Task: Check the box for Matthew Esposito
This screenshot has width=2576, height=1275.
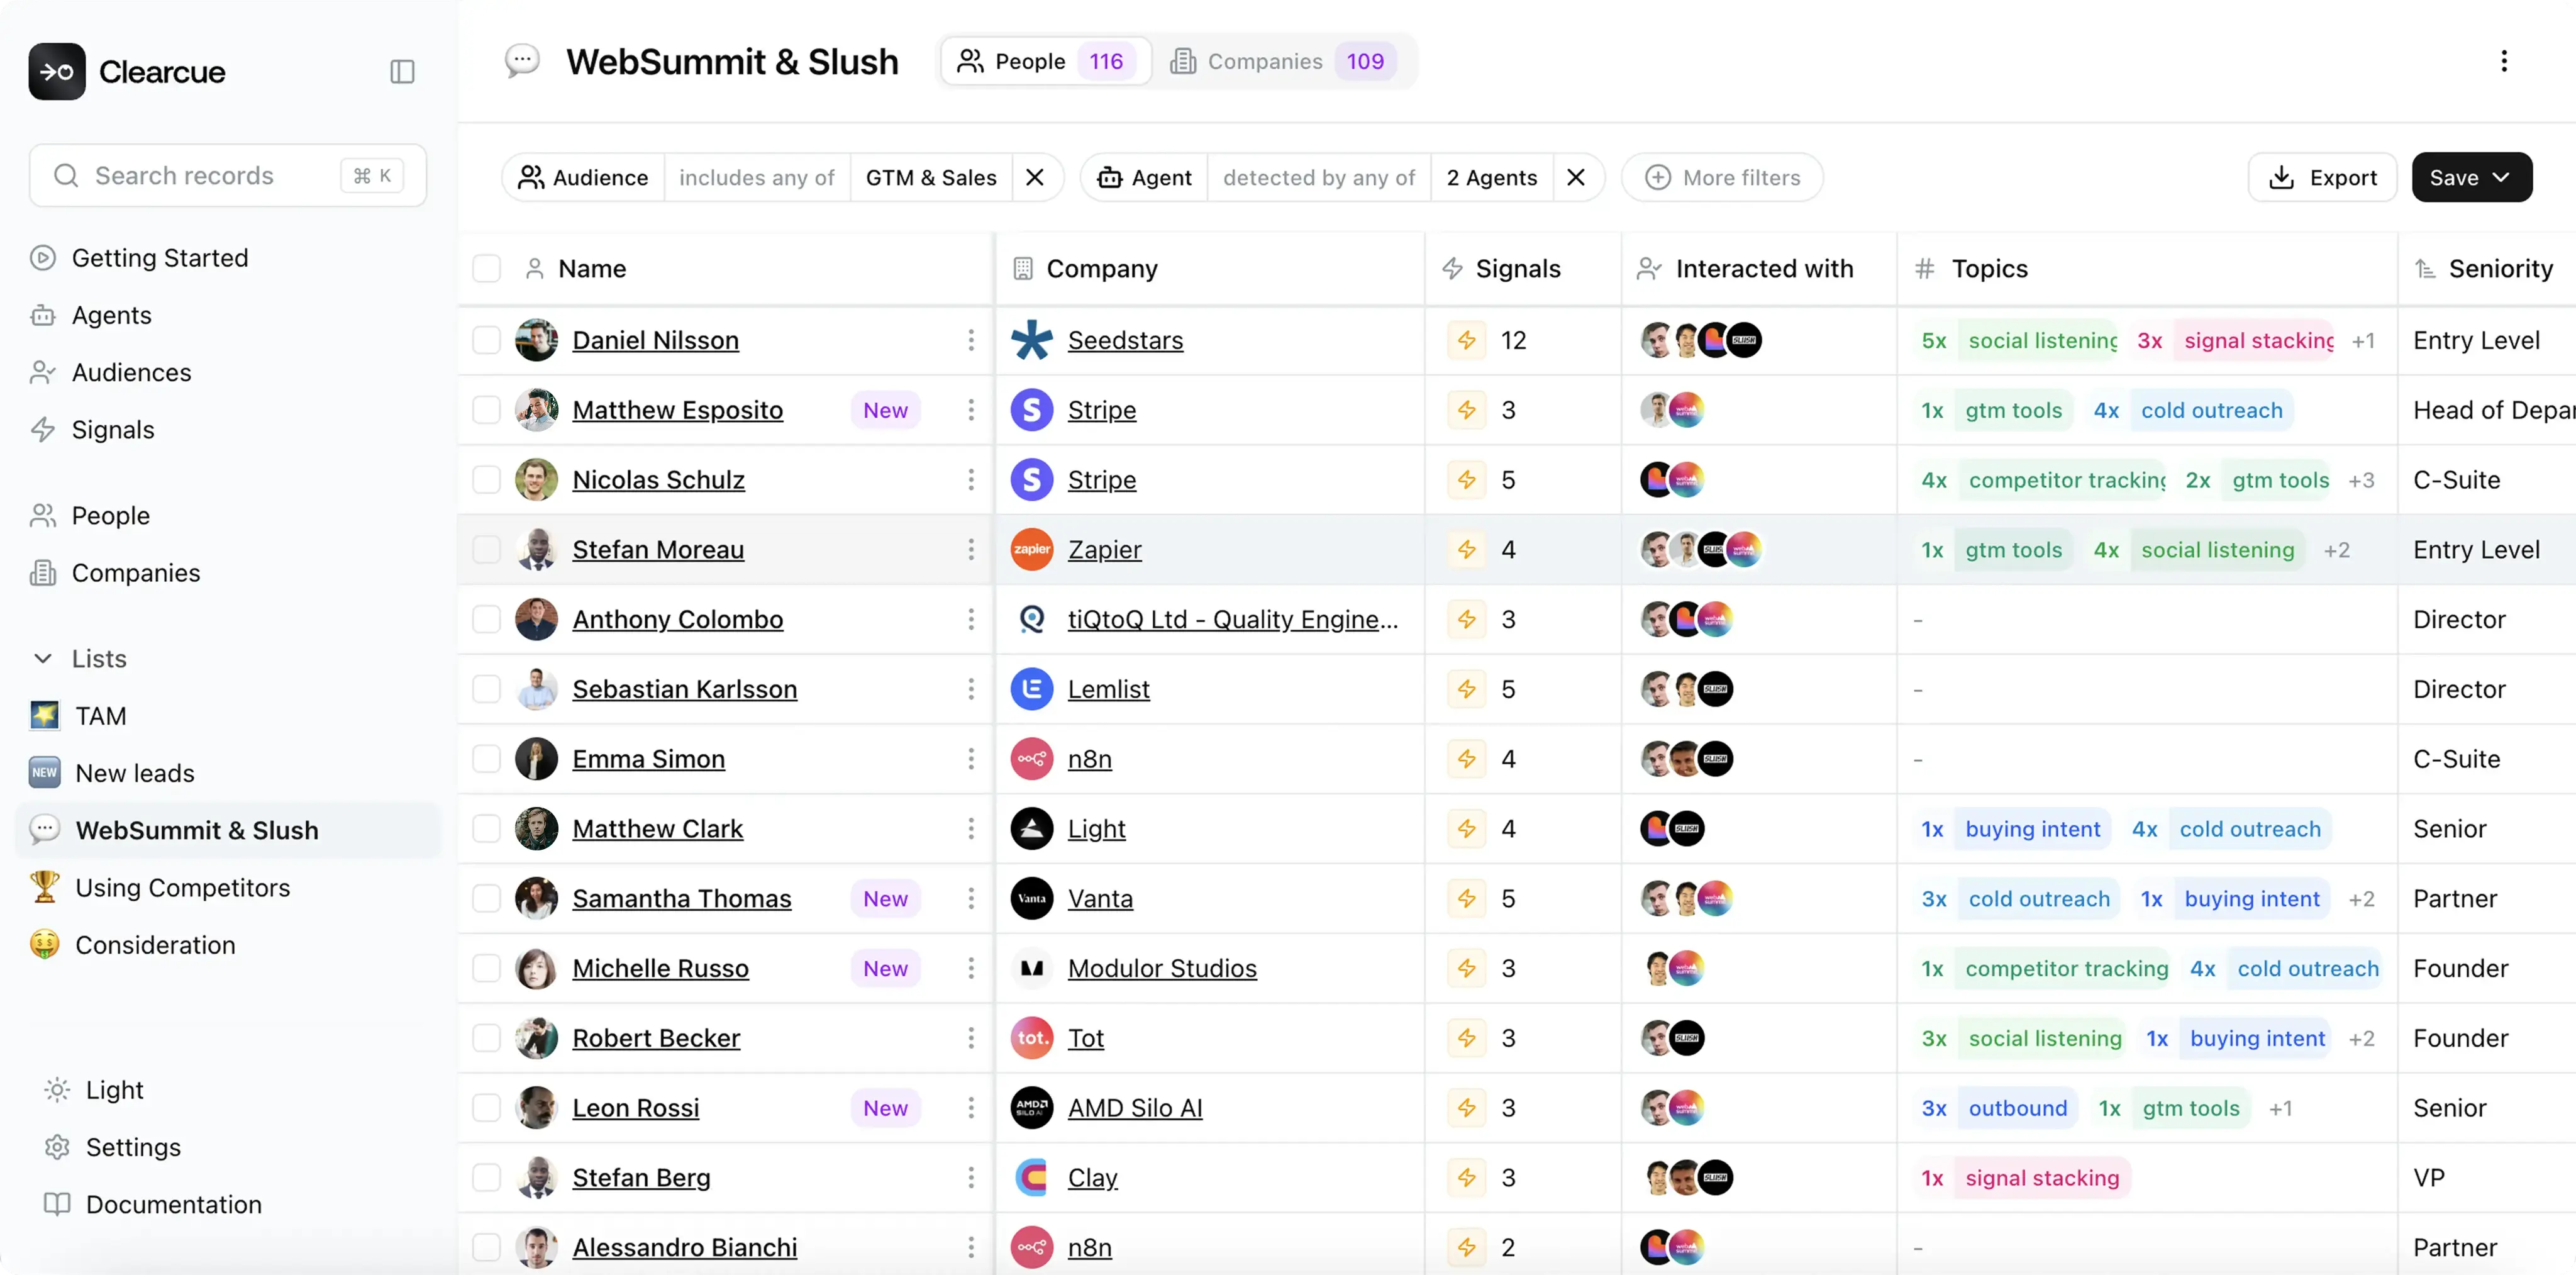Action: point(486,410)
